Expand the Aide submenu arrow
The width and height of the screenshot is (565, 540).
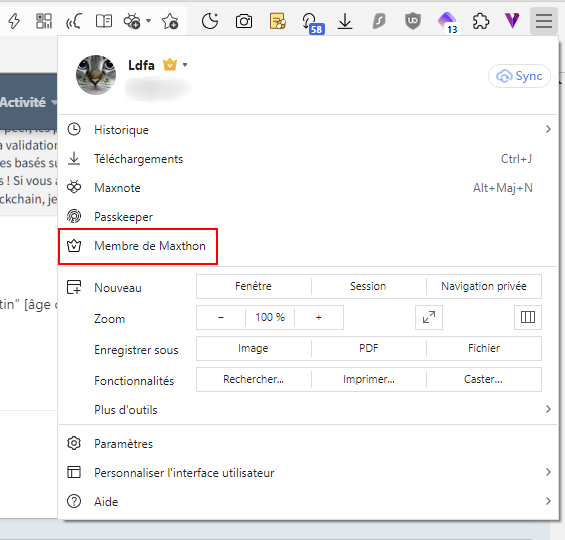tap(548, 501)
